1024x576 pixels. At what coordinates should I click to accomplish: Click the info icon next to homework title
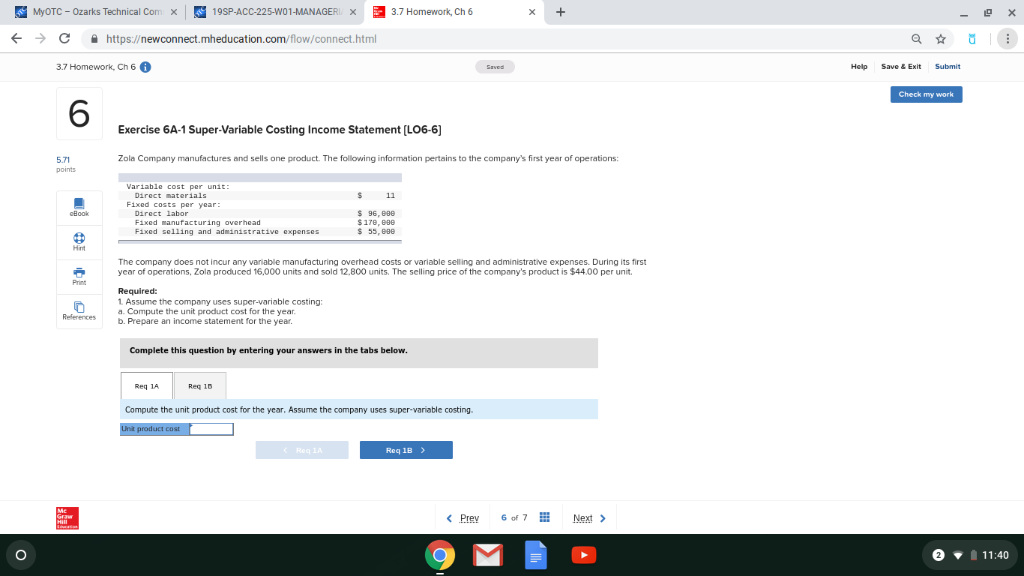coord(146,67)
